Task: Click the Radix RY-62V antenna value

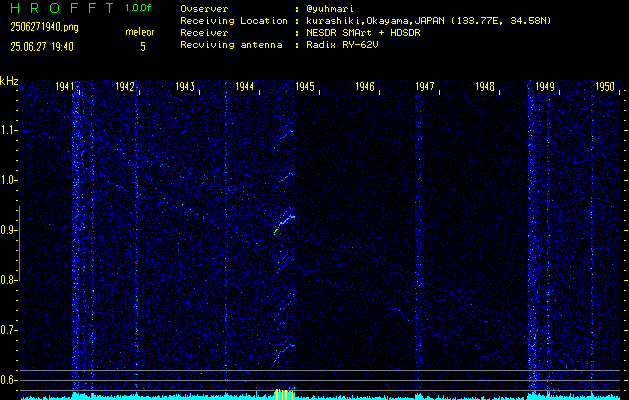Action: coord(342,45)
